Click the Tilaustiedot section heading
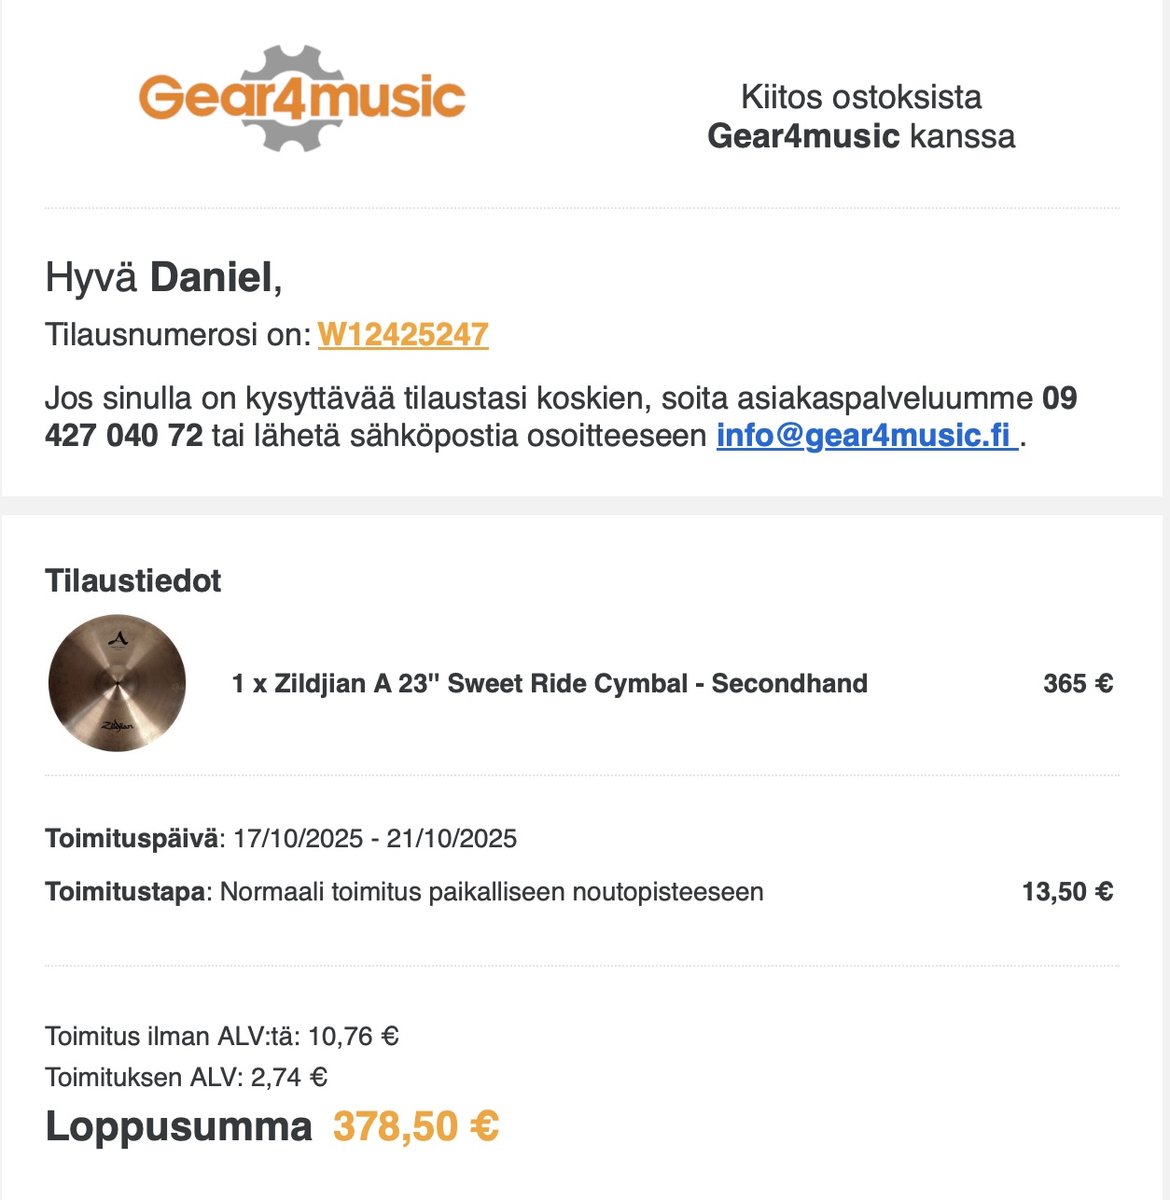 pos(133,581)
